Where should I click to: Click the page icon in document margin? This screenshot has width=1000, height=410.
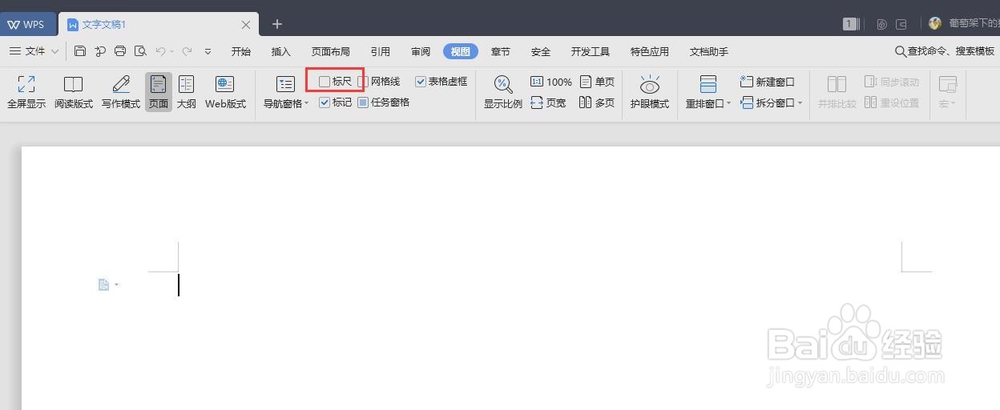(x=103, y=284)
